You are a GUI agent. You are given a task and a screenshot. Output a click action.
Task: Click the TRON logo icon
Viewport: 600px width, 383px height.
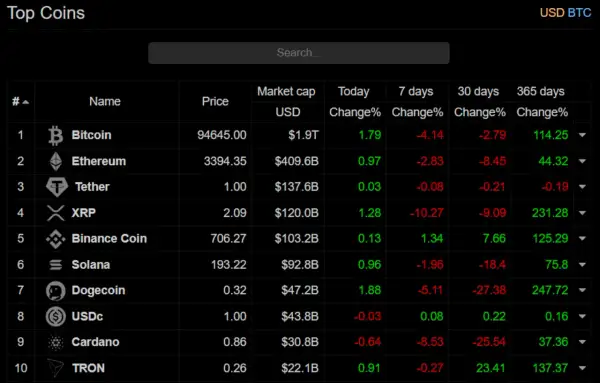pyautogui.click(x=56, y=368)
